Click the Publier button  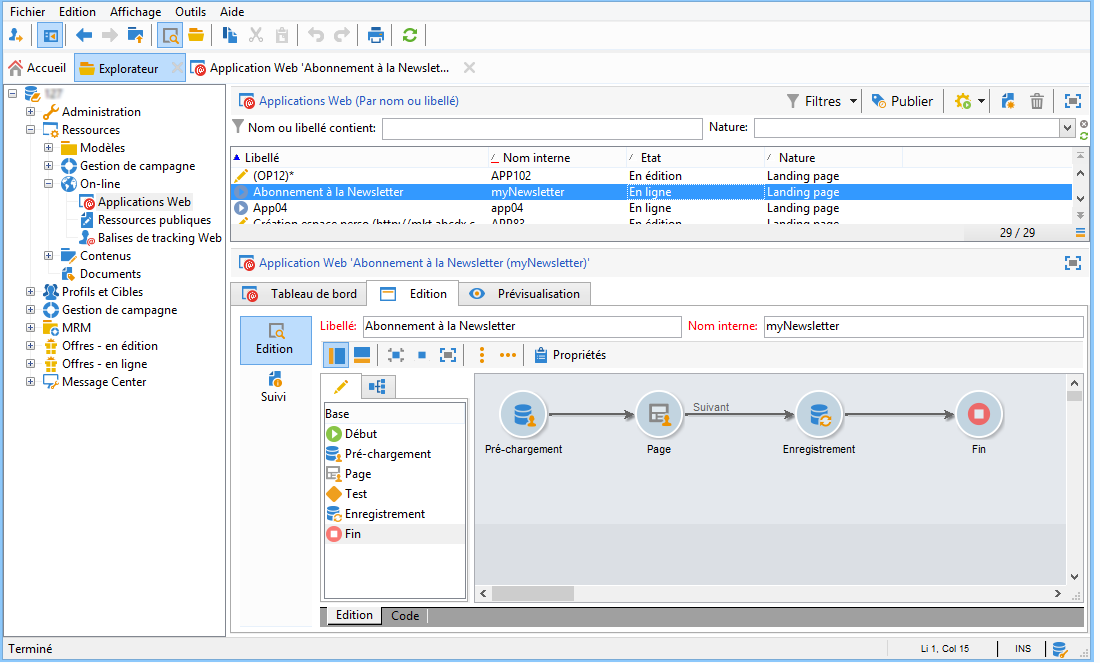[902, 101]
